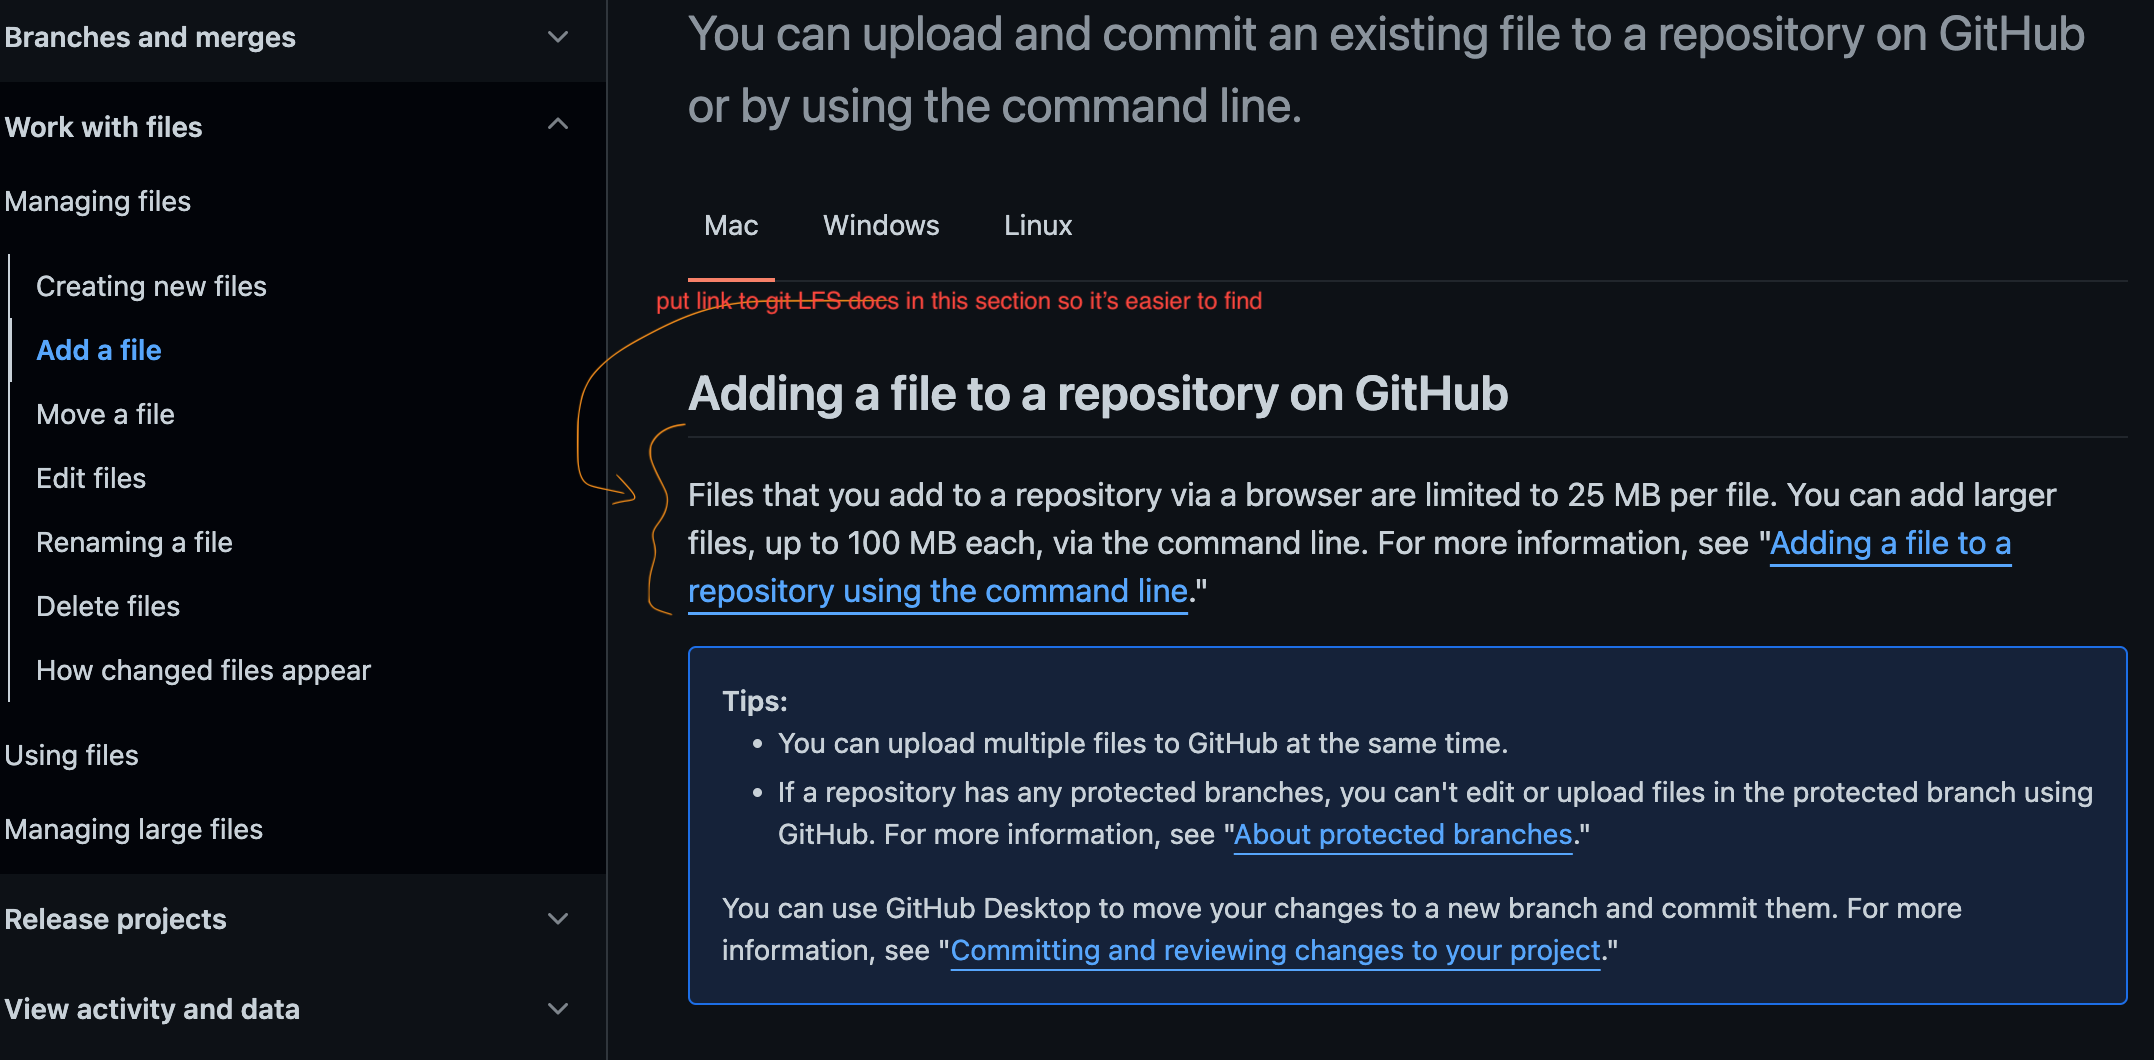Open the Delete files page

107,606
